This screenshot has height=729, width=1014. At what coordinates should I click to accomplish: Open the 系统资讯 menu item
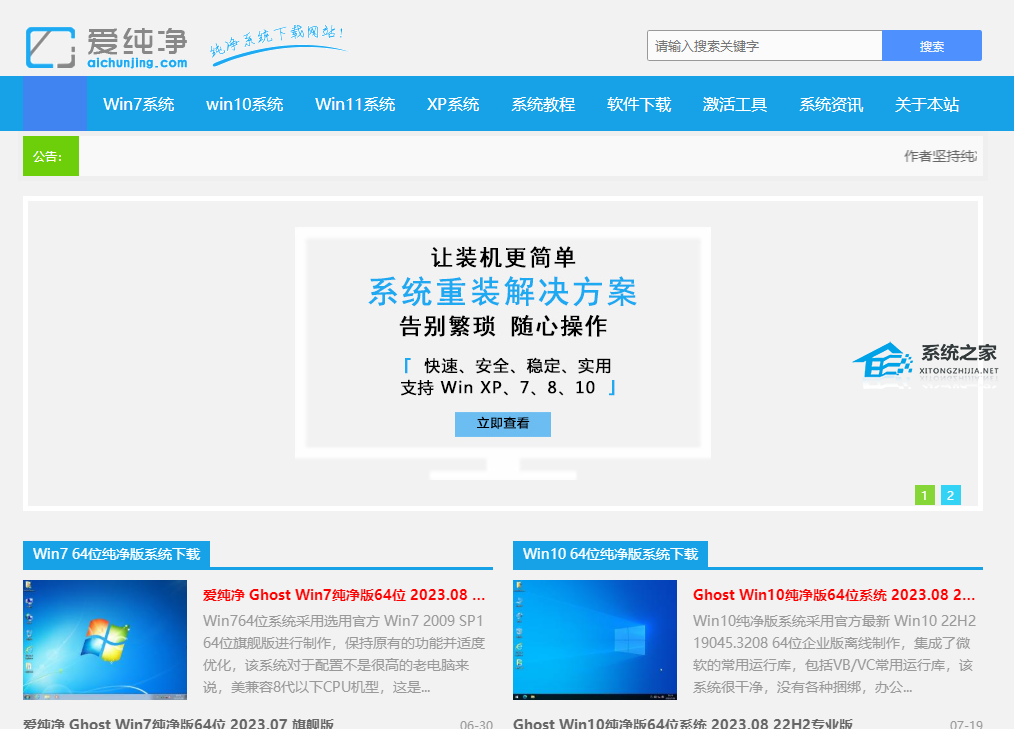pos(831,104)
